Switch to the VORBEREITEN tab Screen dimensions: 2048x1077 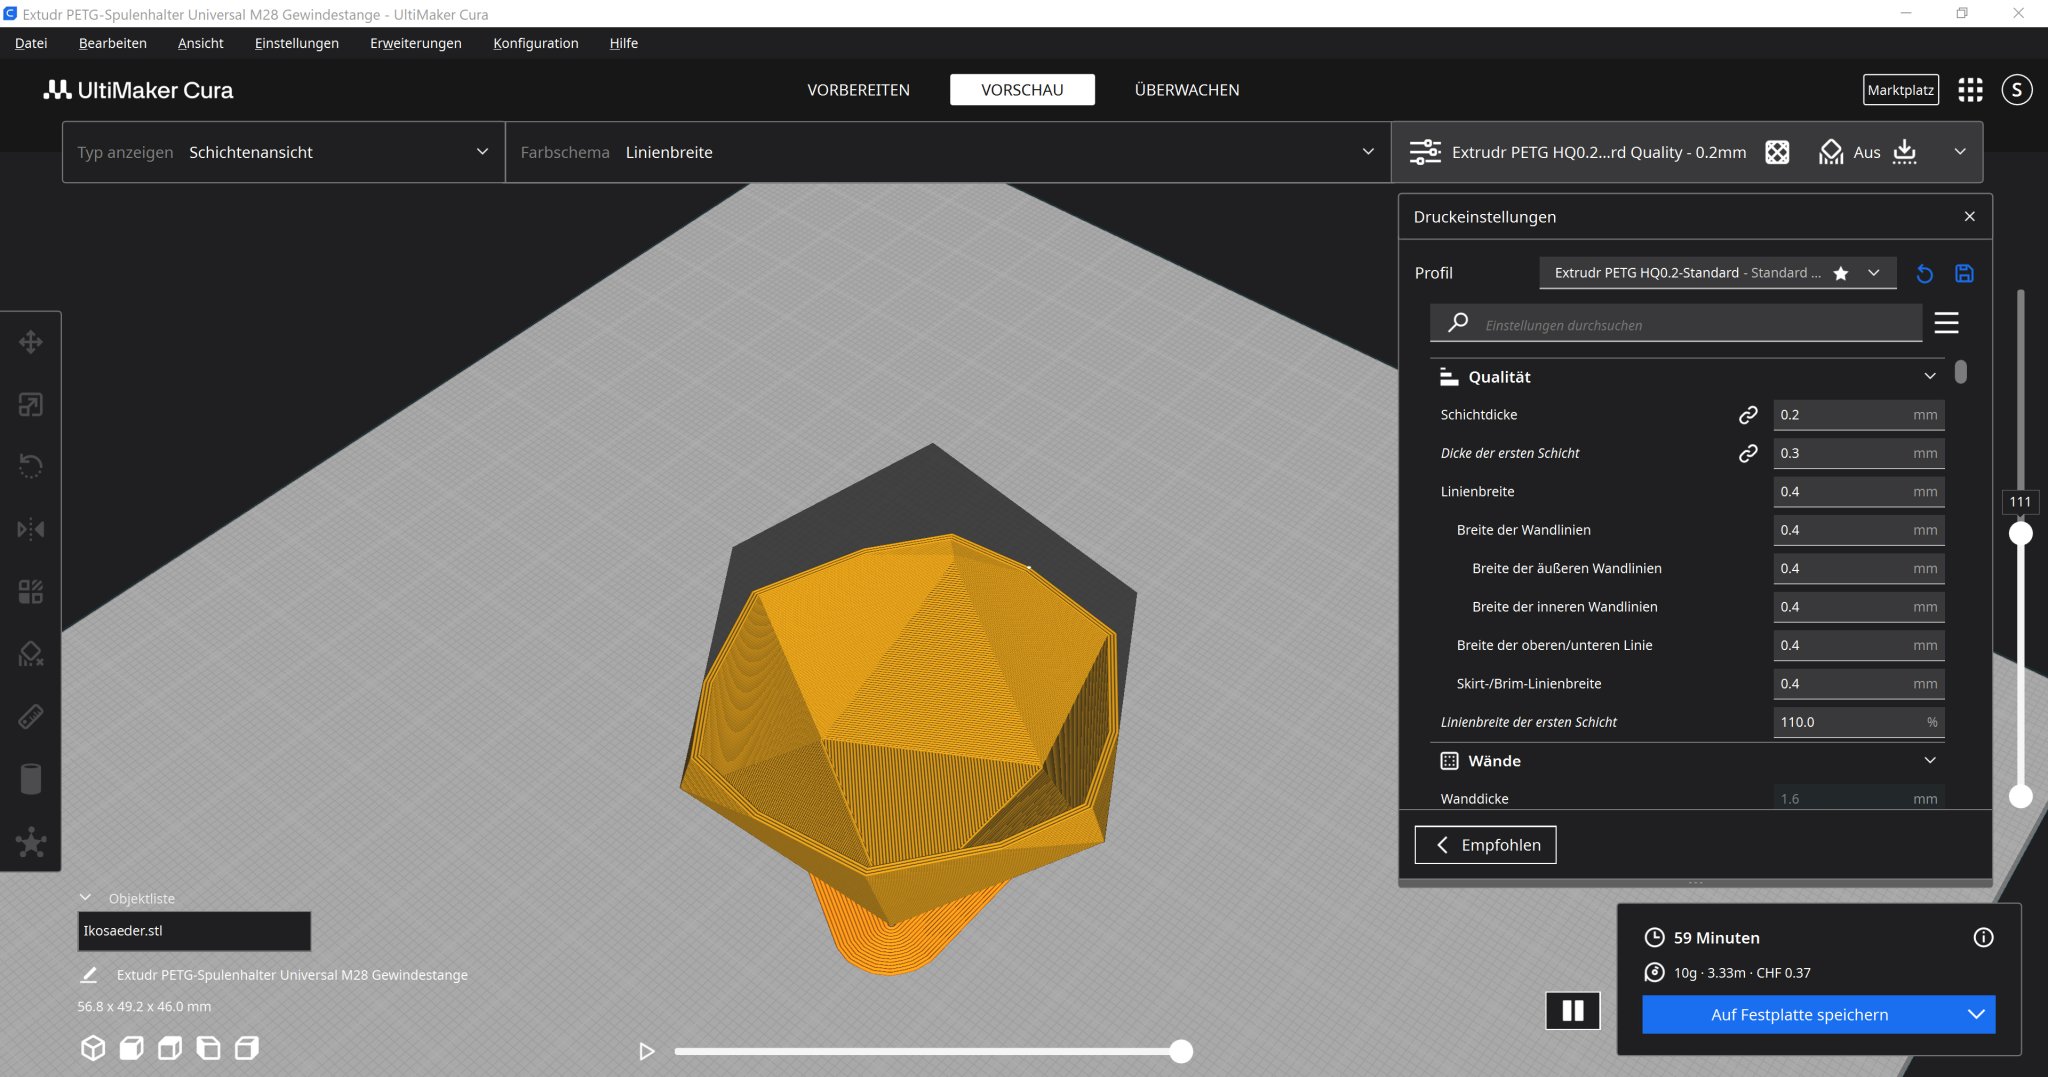point(858,90)
